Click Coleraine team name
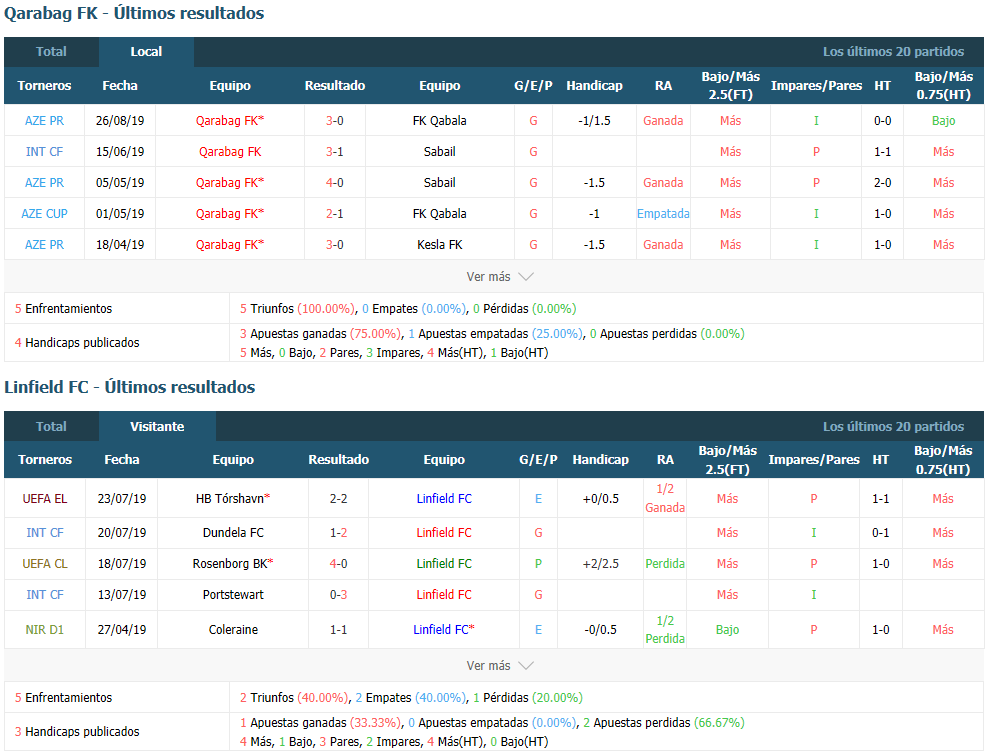996x754 pixels. (233, 630)
